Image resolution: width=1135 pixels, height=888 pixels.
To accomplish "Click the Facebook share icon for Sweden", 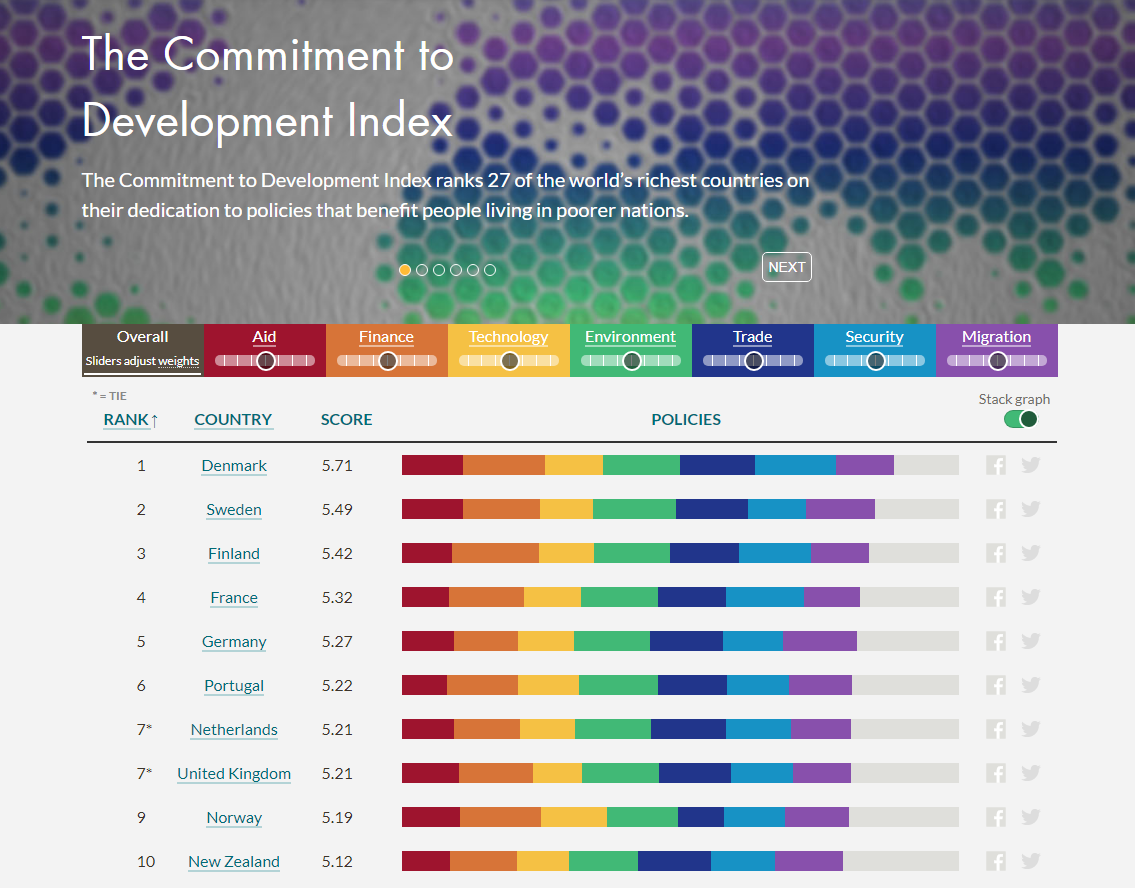I will 995,508.
